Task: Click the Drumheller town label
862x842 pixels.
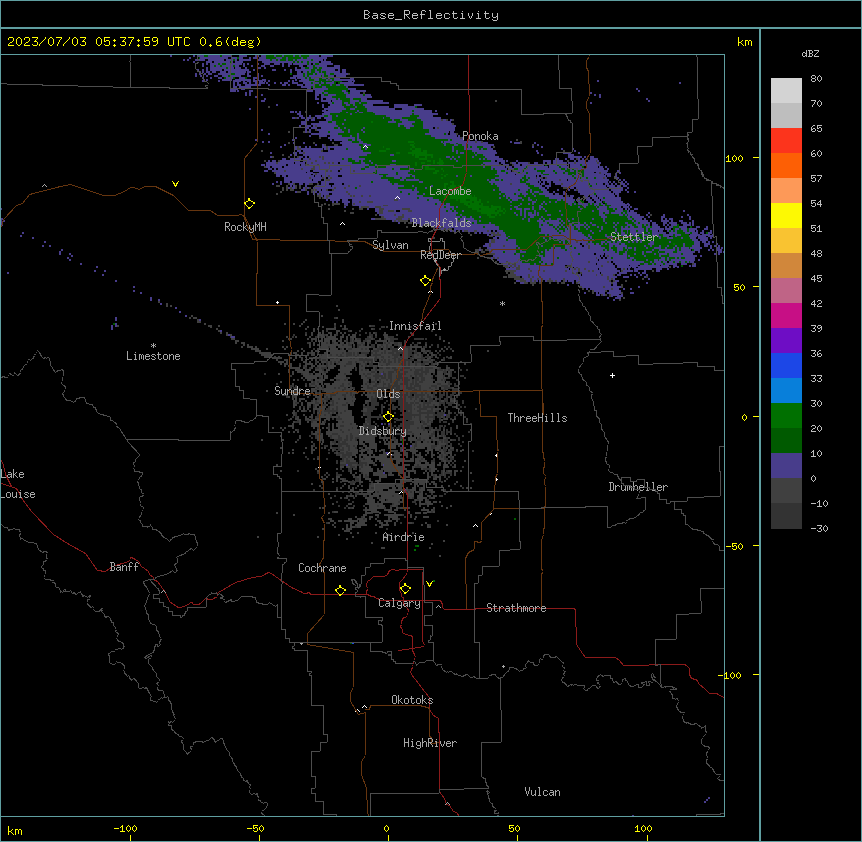Action: point(638,487)
